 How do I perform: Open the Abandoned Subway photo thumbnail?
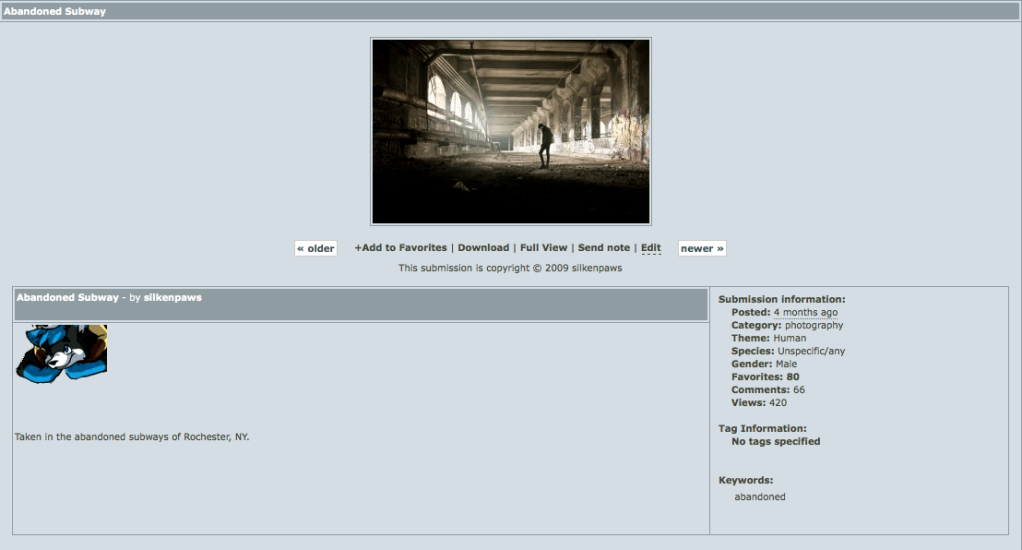[x=510, y=131]
